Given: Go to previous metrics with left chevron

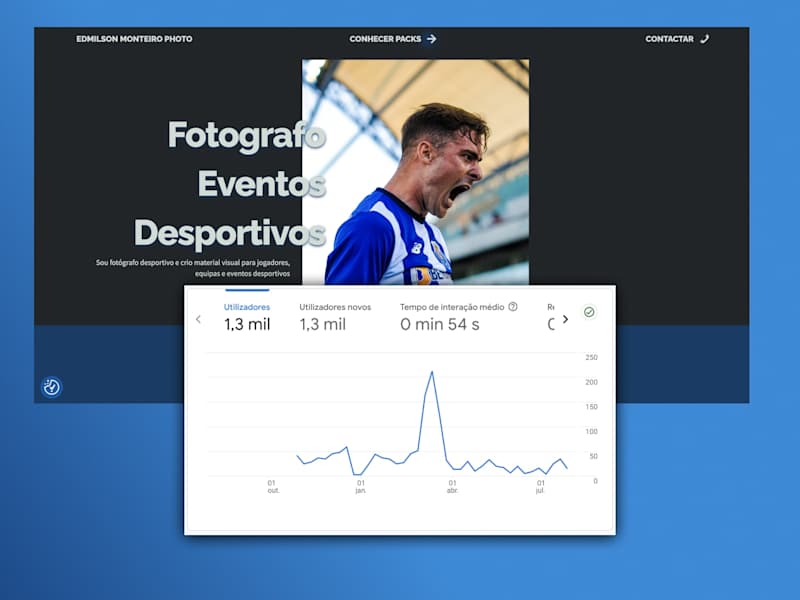Looking at the screenshot, I should 198,319.
